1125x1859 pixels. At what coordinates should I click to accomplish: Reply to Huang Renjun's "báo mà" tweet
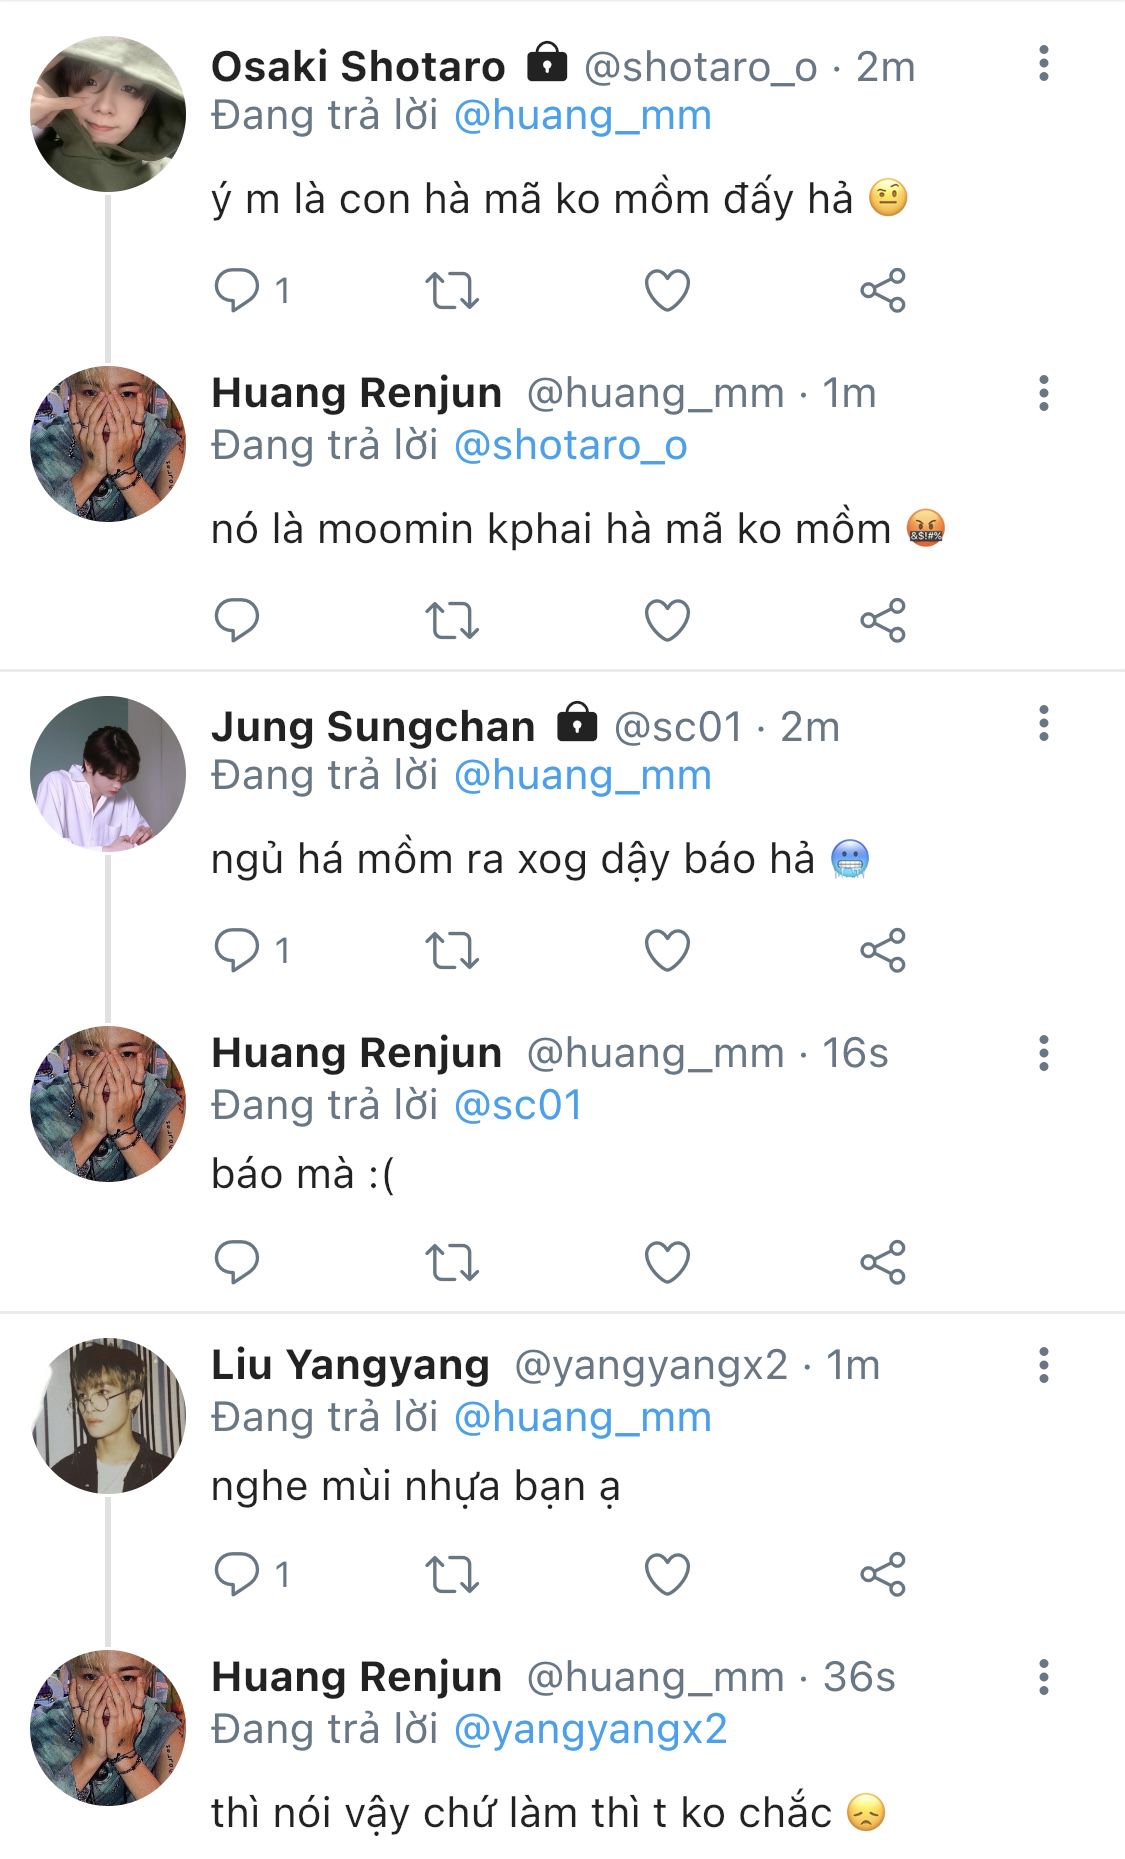(x=237, y=1262)
